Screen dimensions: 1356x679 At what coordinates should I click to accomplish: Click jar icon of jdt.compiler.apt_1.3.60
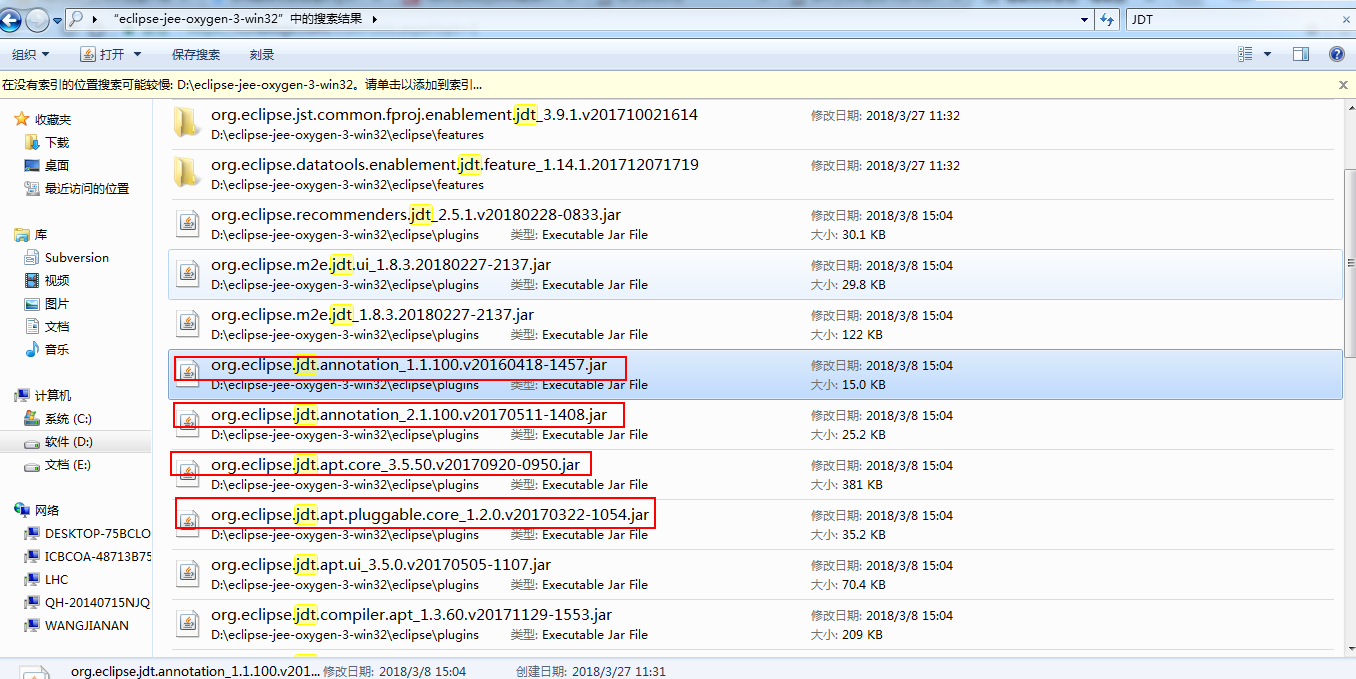click(188, 623)
